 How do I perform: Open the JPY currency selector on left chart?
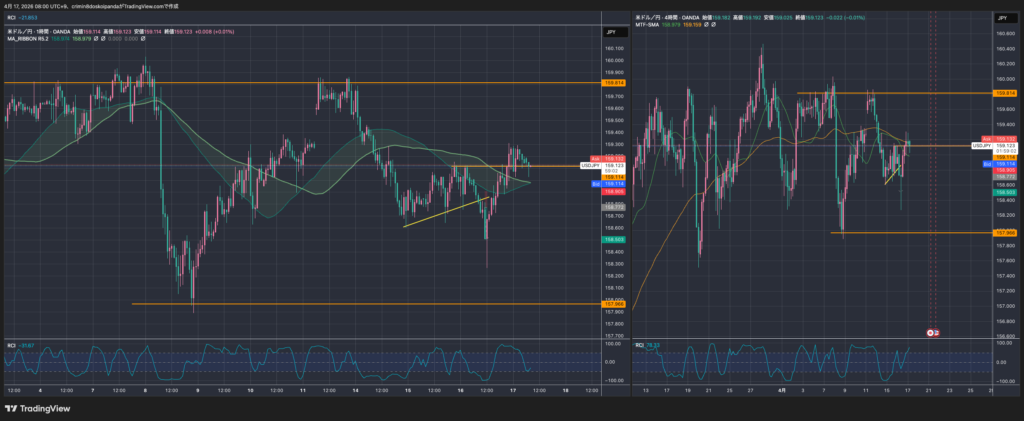(610, 32)
